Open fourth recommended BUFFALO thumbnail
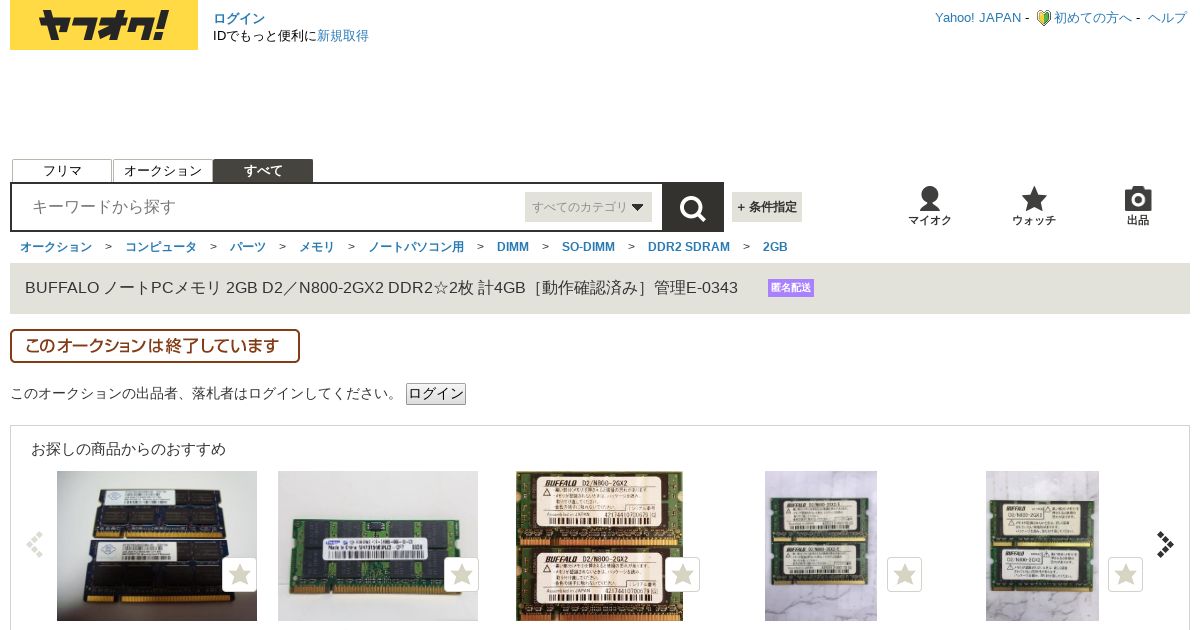 coord(821,546)
